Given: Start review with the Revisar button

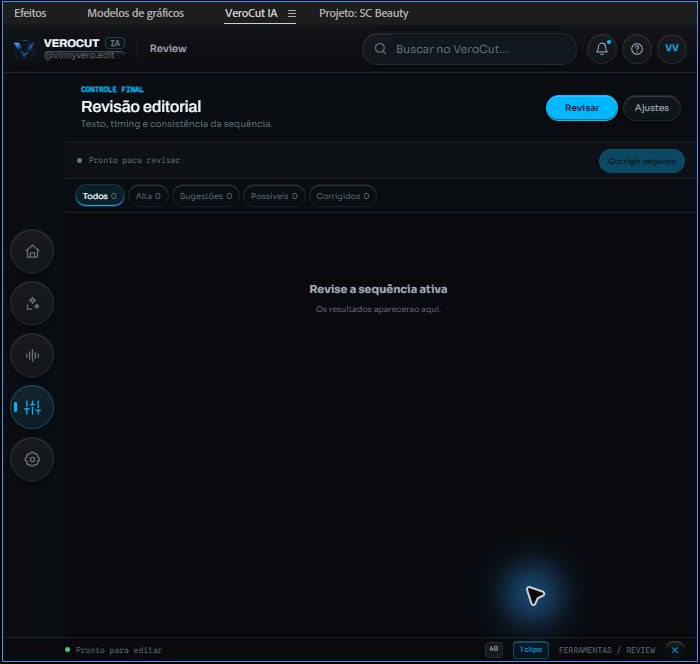Looking at the screenshot, I should [x=582, y=108].
